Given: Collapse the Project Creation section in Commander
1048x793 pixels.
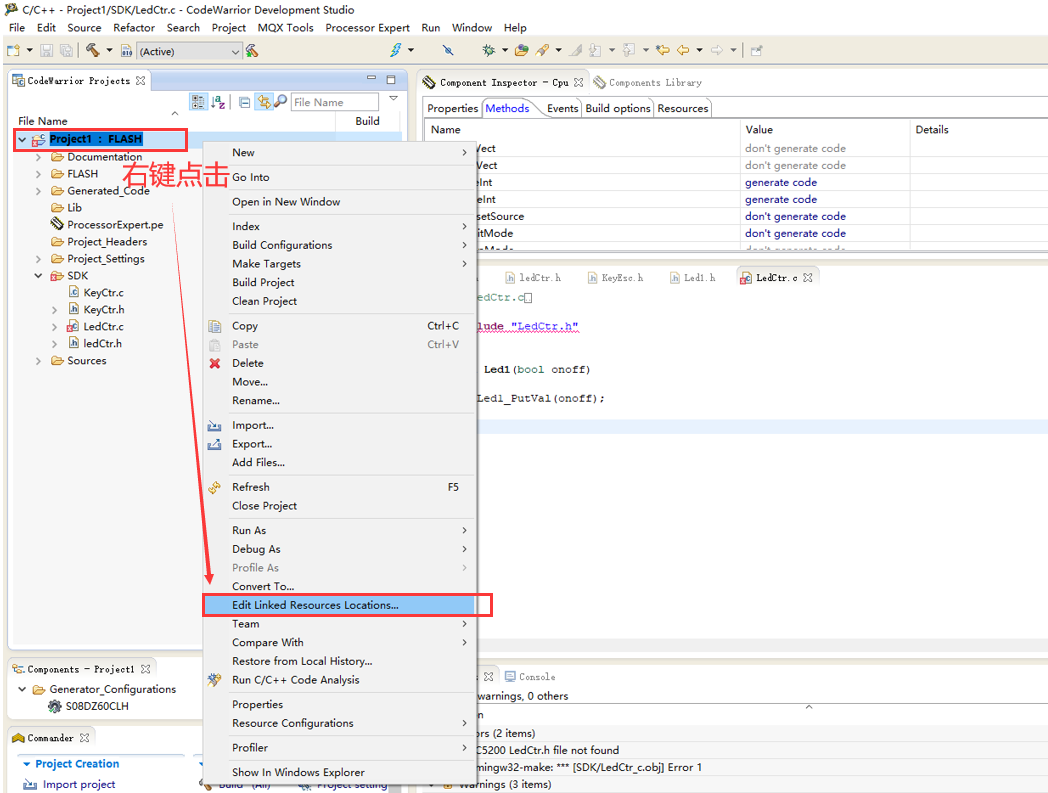Looking at the screenshot, I should coord(27,764).
